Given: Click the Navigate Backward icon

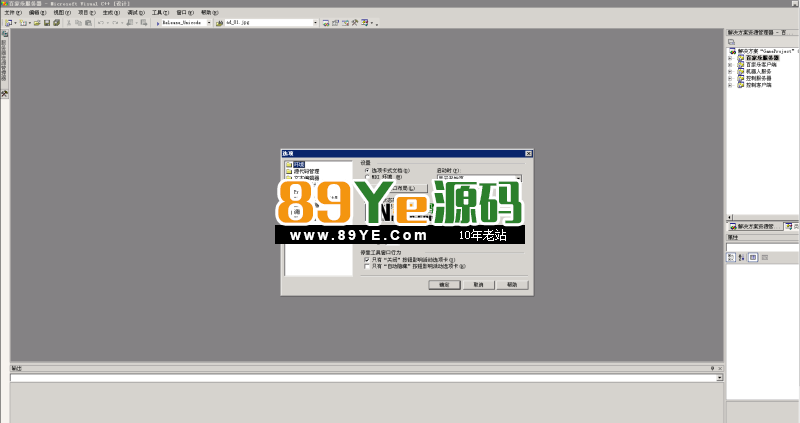Looking at the screenshot, I should click(x=130, y=23).
